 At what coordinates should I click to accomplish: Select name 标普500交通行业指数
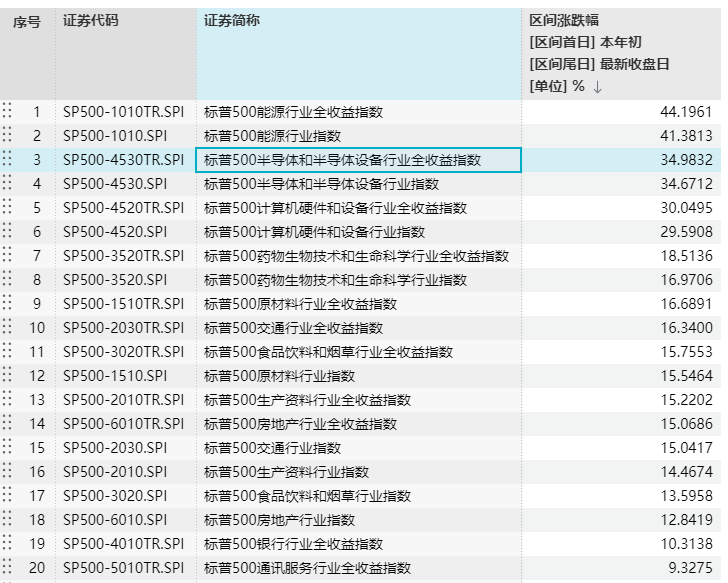[273, 447]
